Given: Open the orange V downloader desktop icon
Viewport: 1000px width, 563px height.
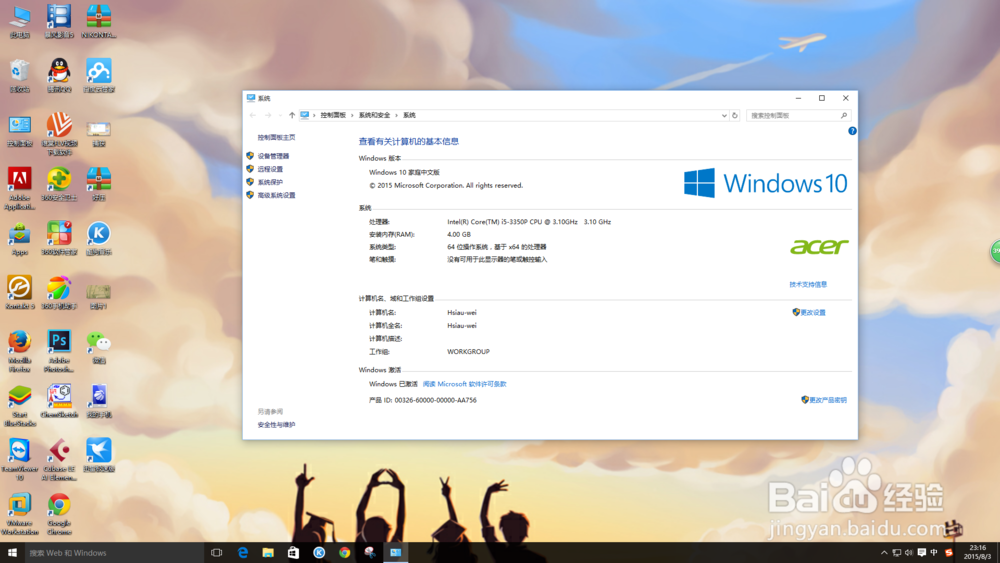Looking at the screenshot, I should (59, 133).
